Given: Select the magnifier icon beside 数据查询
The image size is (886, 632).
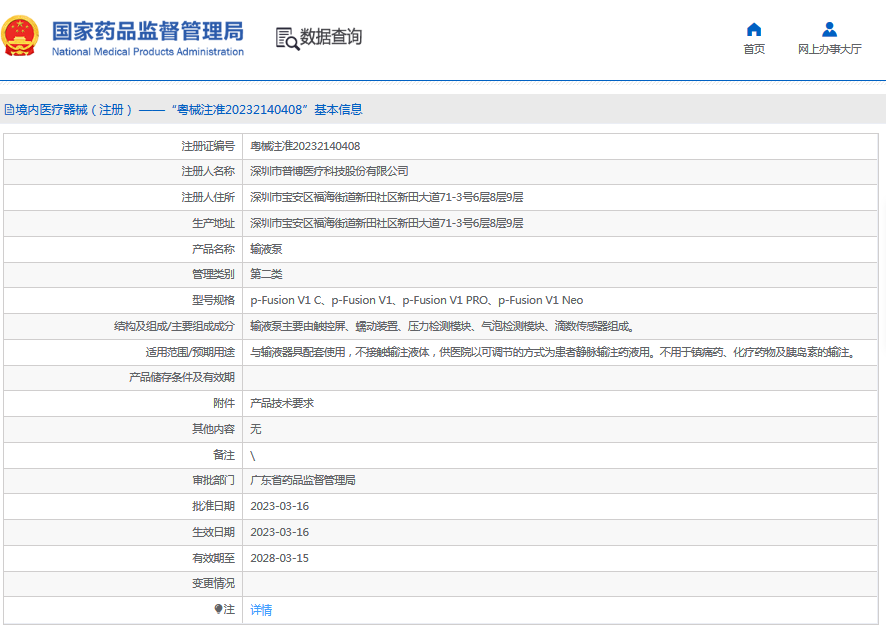Looking at the screenshot, I should (x=285, y=37).
